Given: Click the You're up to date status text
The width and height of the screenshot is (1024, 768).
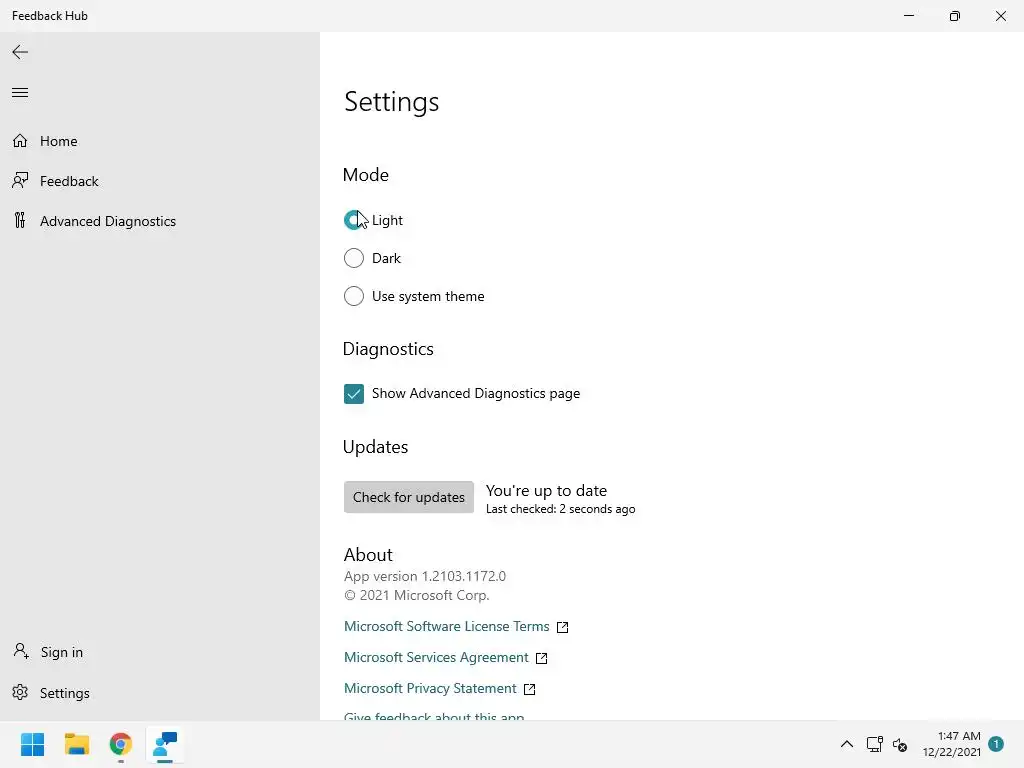Looking at the screenshot, I should (547, 490).
